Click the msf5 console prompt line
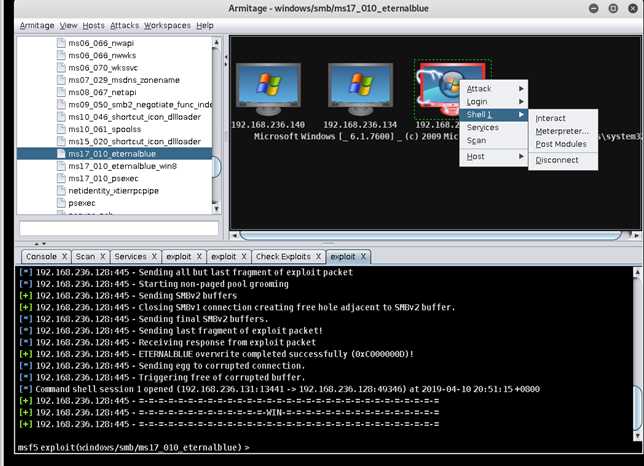The image size is (644, 466). (134, 447)
